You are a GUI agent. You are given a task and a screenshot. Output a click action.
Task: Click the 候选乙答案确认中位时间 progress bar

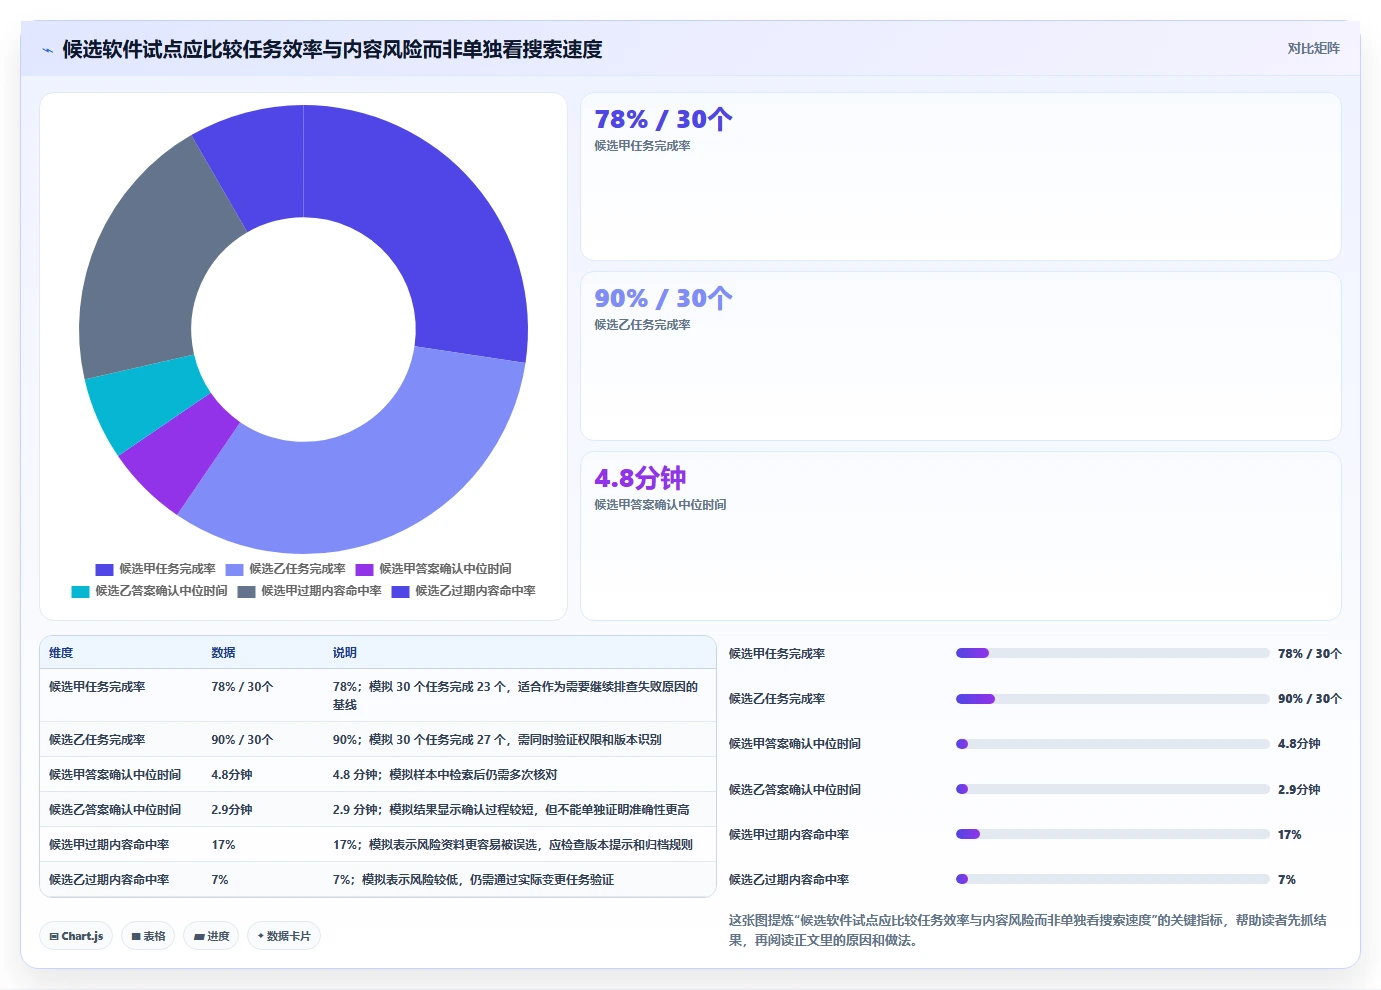tap(1112, 789)
